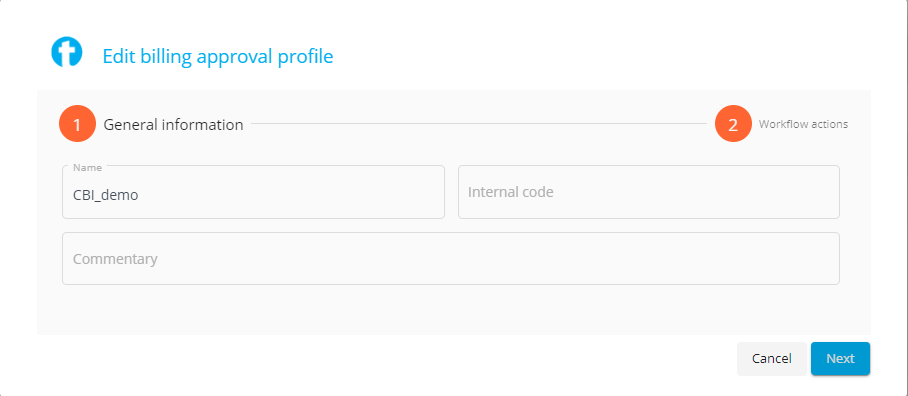Open the General information step label
Screen dimensions: 908x396
click(x=173, y=124)
